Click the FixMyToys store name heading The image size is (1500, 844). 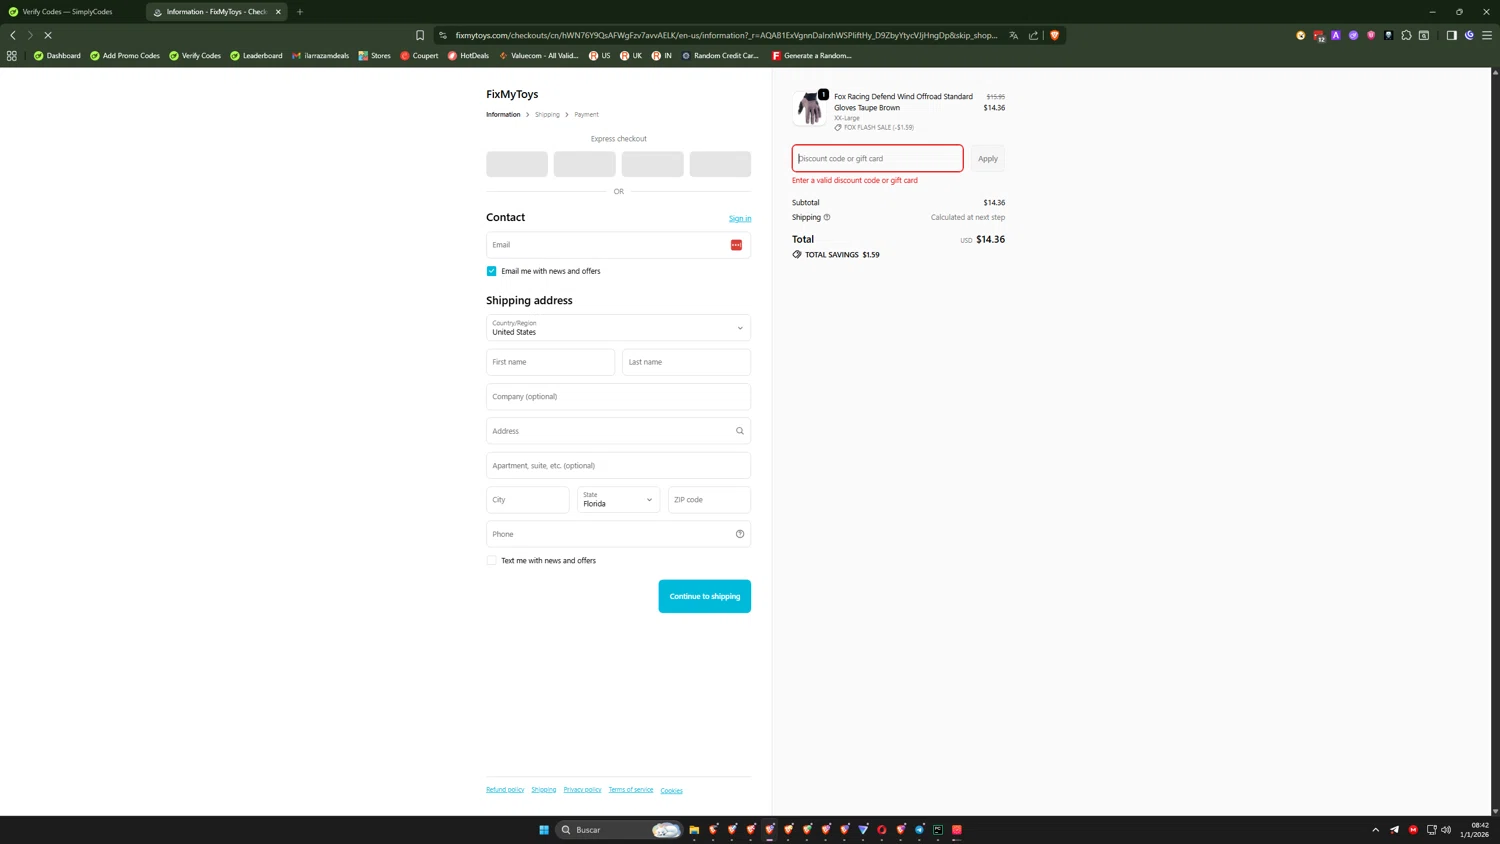(512, 94)
